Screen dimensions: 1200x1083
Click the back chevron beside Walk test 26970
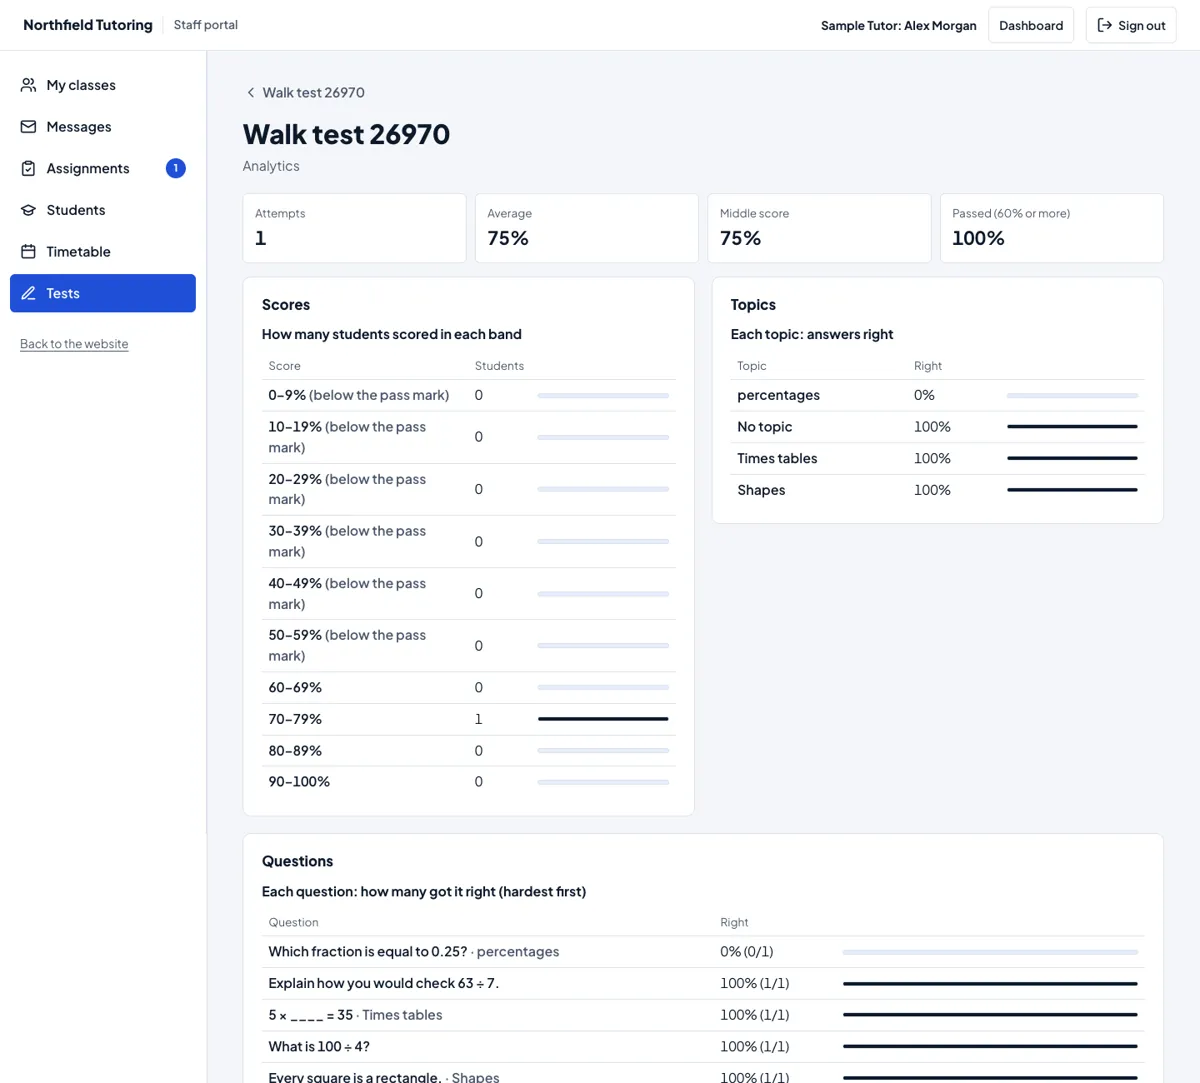tap(250, 93)
